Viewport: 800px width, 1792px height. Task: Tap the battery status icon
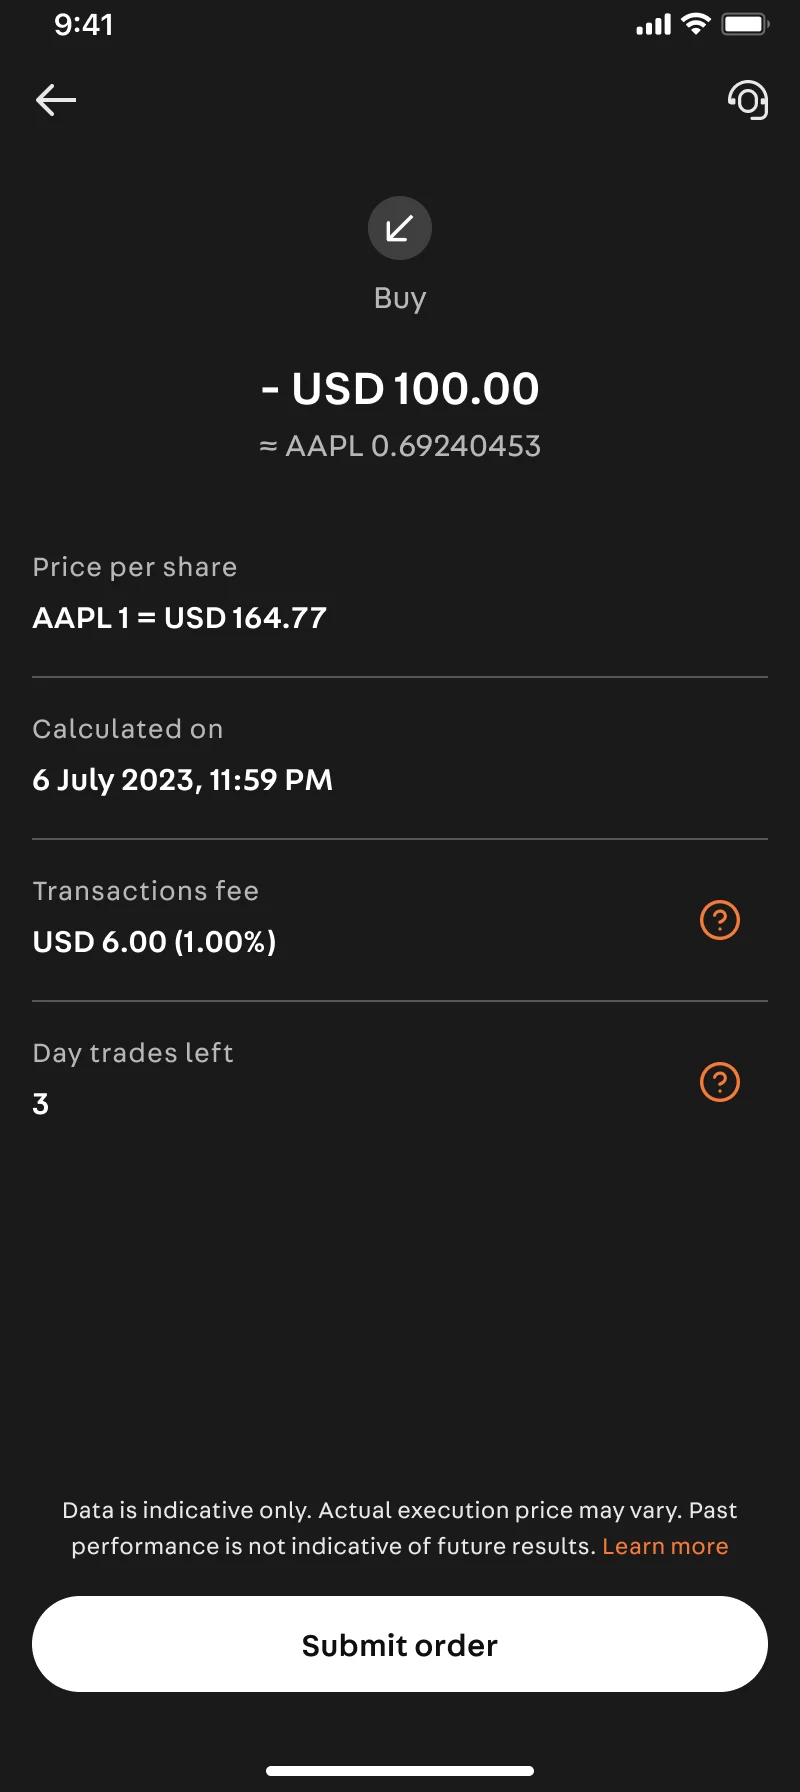click(x=745, y=24)
